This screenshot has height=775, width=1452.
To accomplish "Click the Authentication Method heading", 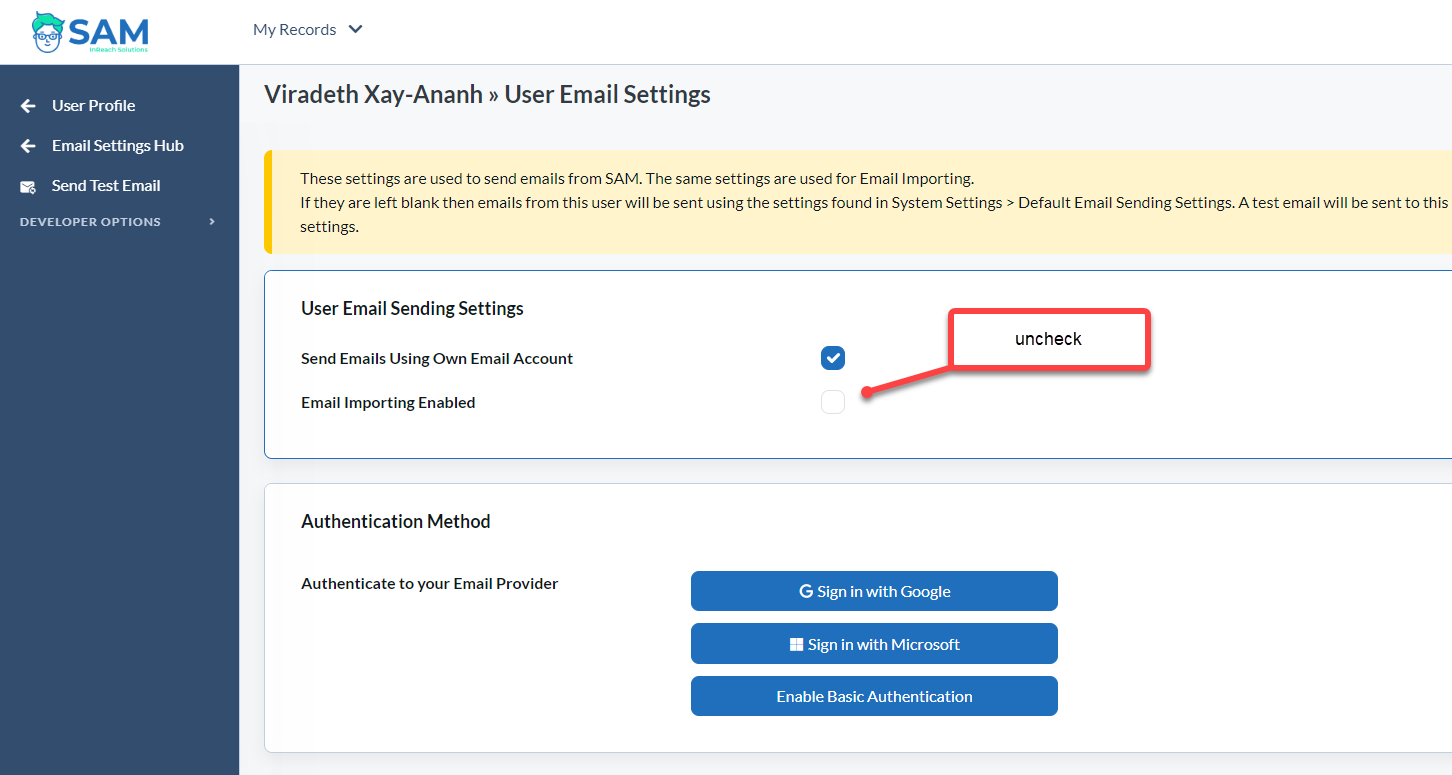I will pyautogui.click(x=396, y=521).
